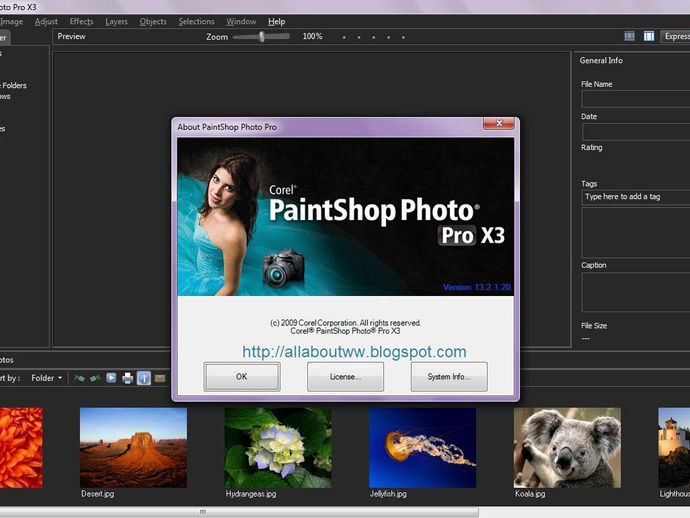Select the Desert.jpg thumbnail
Screen dimensions: 690x518
click(133, 448)
